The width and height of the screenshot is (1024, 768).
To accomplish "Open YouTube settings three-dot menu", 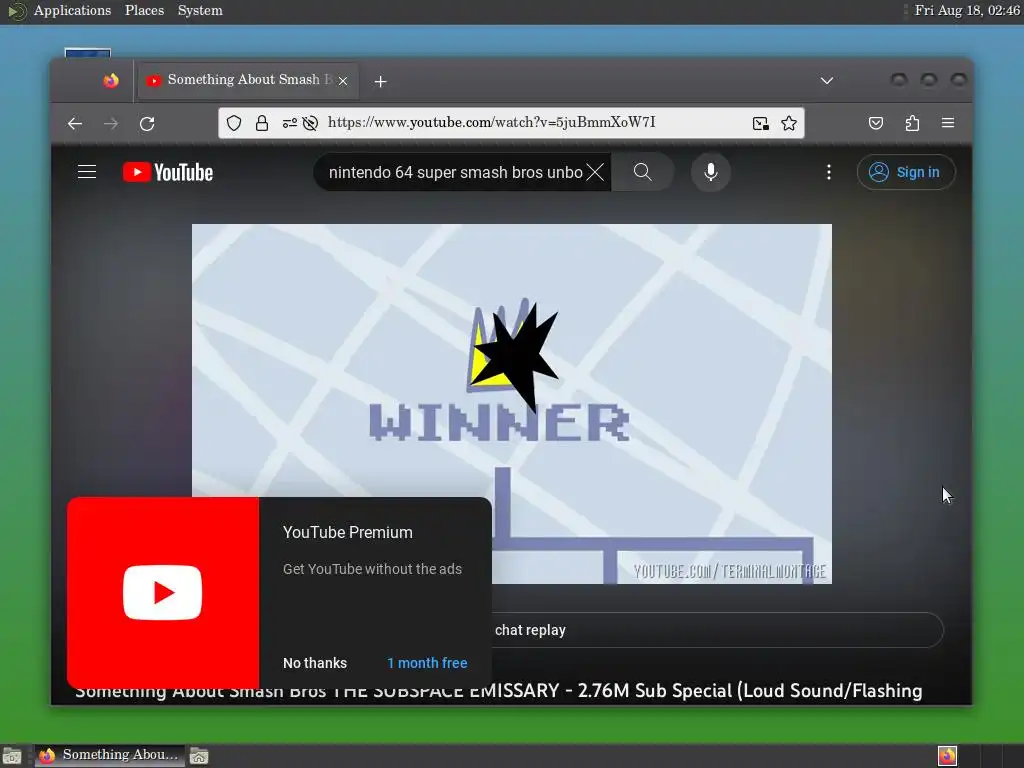I will tap(829, 172).
